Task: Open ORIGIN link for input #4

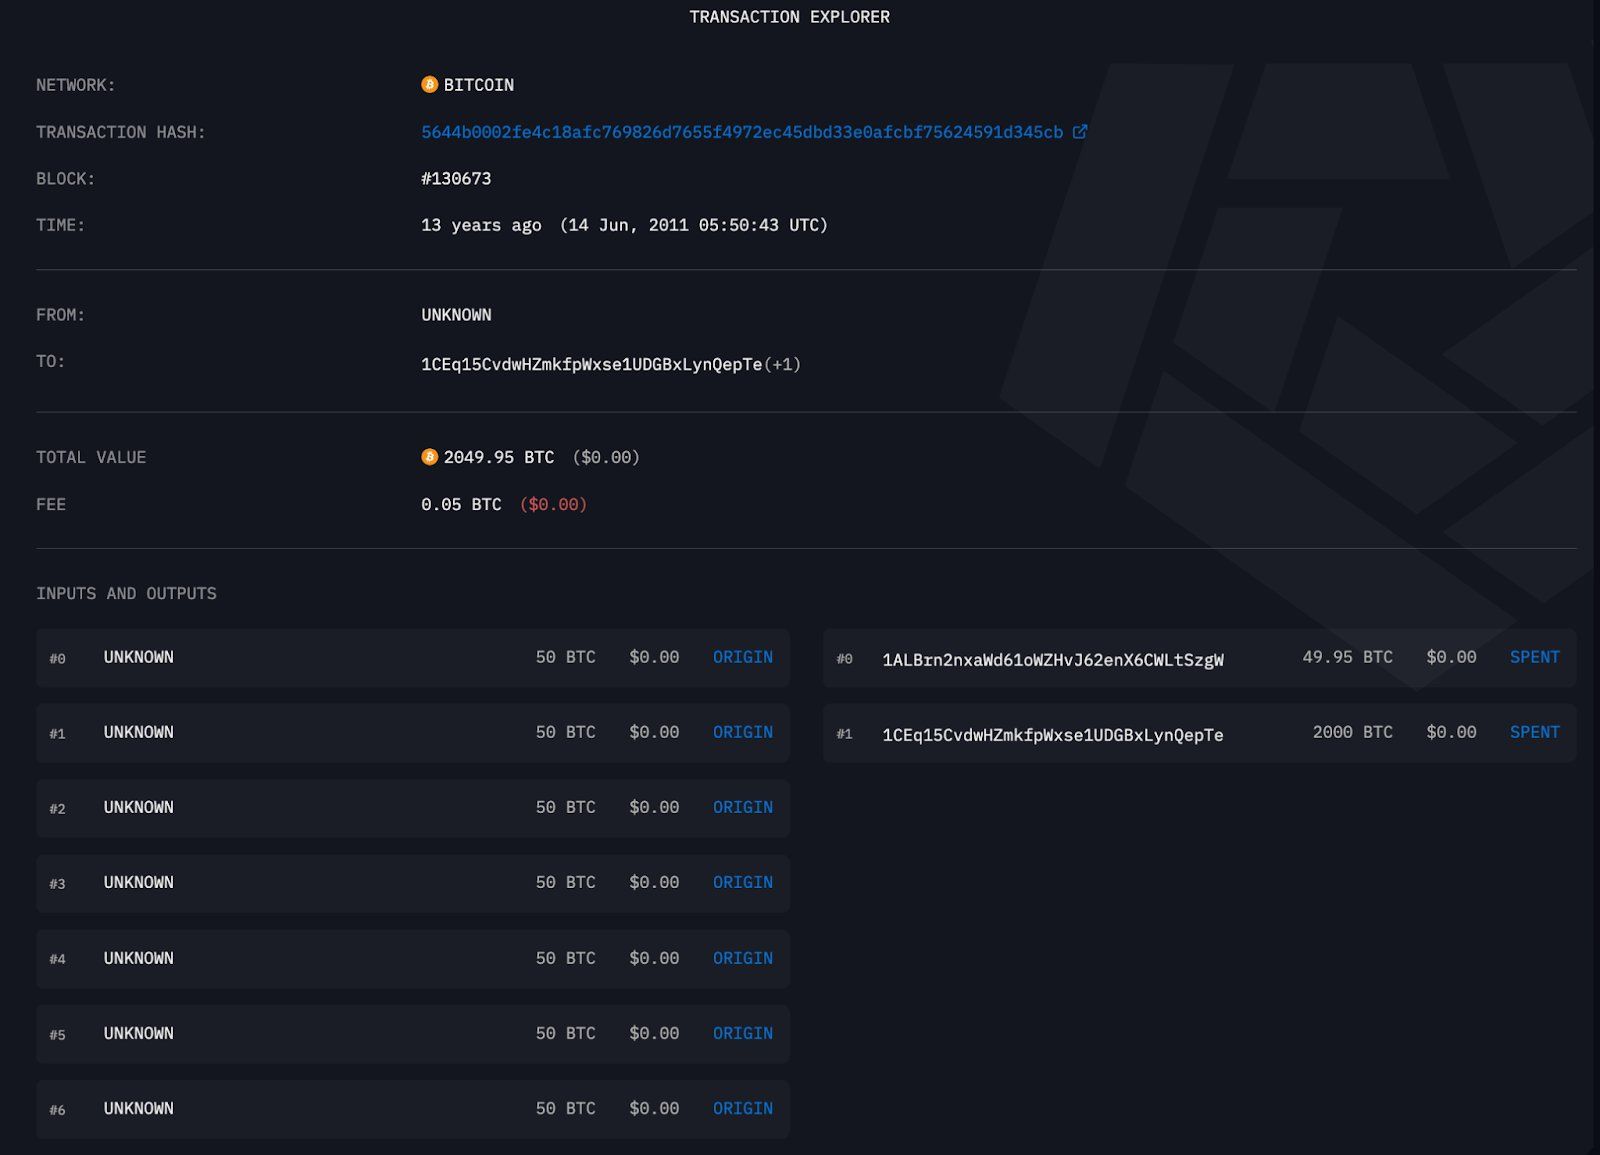Action: pyautogui.click(x=742, y=958)
